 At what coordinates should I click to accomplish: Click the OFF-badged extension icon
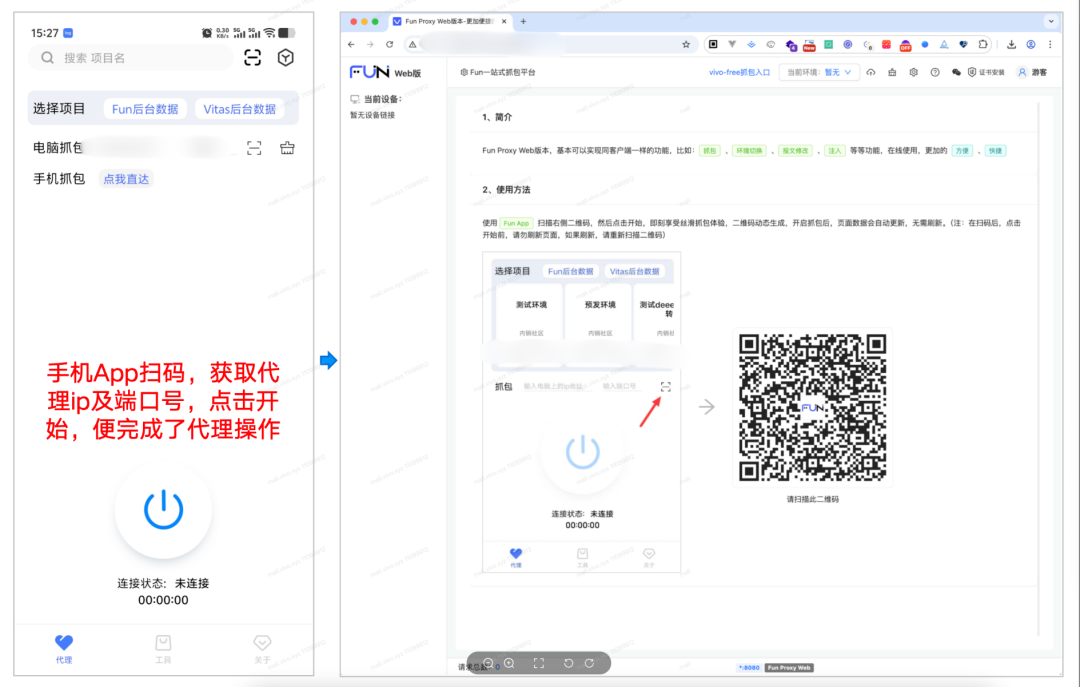(x=906, y=45)
